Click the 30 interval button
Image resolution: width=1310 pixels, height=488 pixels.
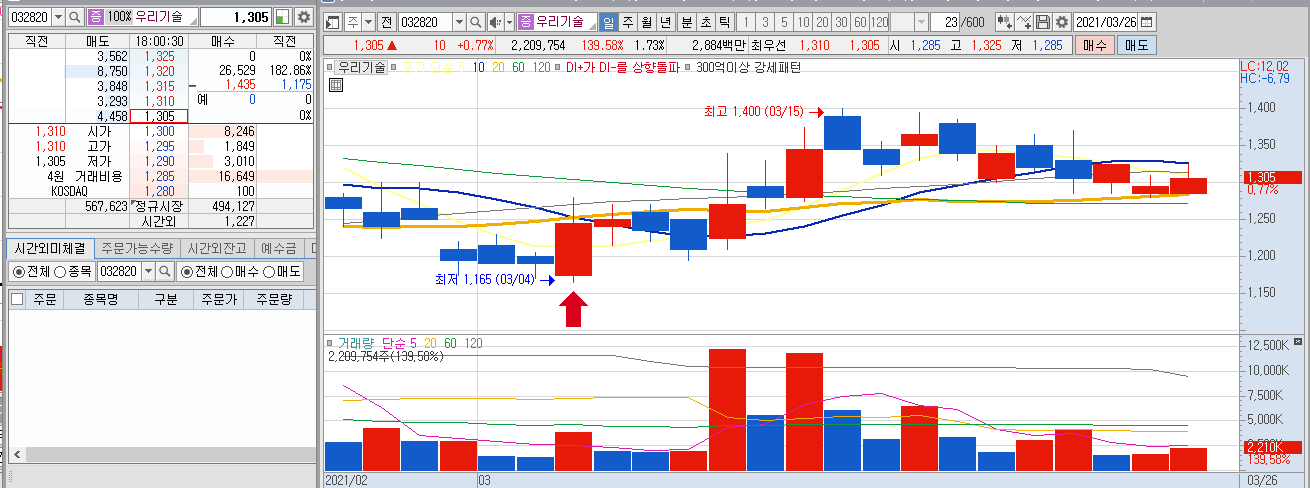[x=841, y=22]
